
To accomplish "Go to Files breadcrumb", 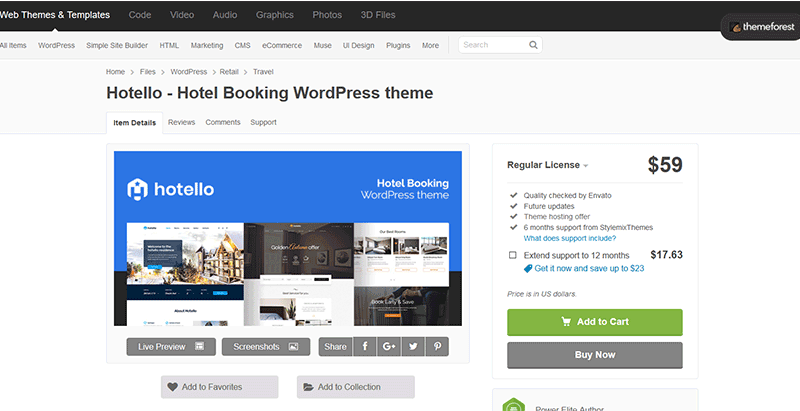I will click(x=148, y=72).
